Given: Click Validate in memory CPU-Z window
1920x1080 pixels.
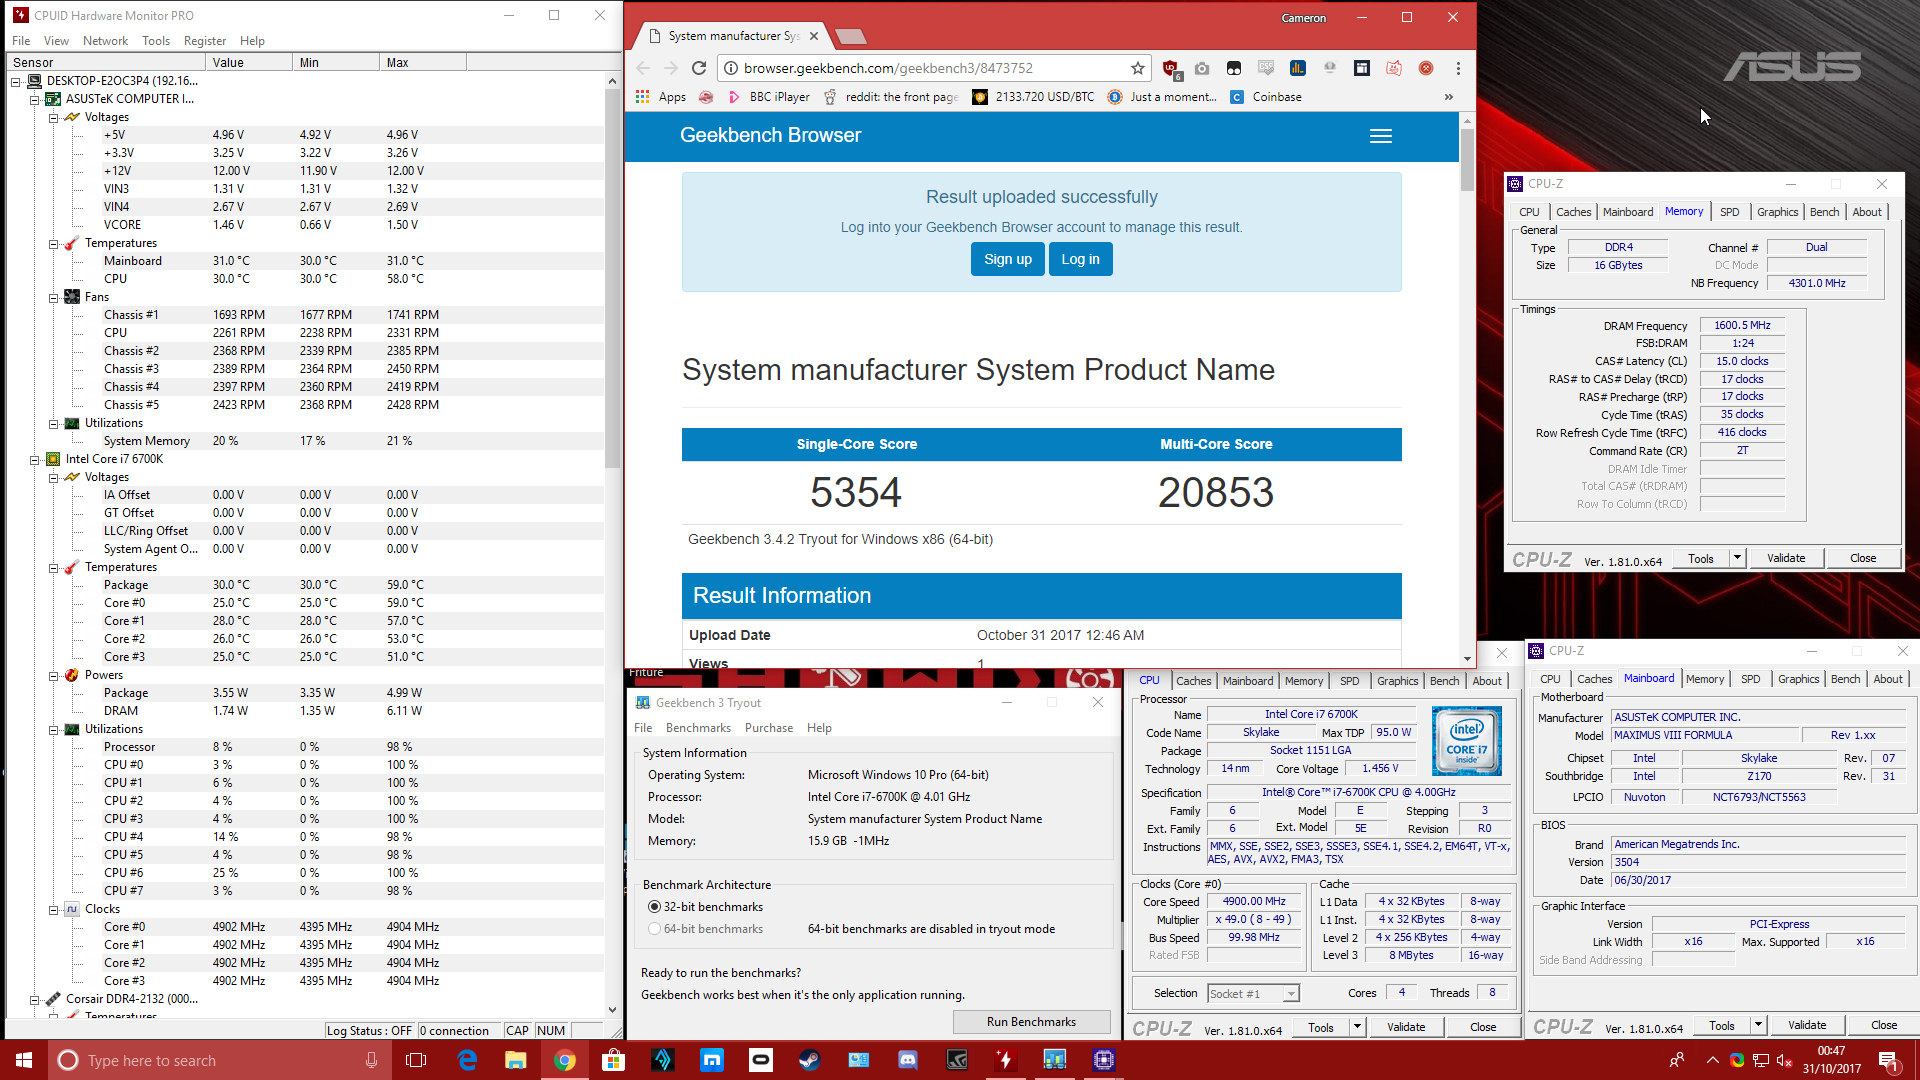Looking at the screenshot, I should 1786,558.
